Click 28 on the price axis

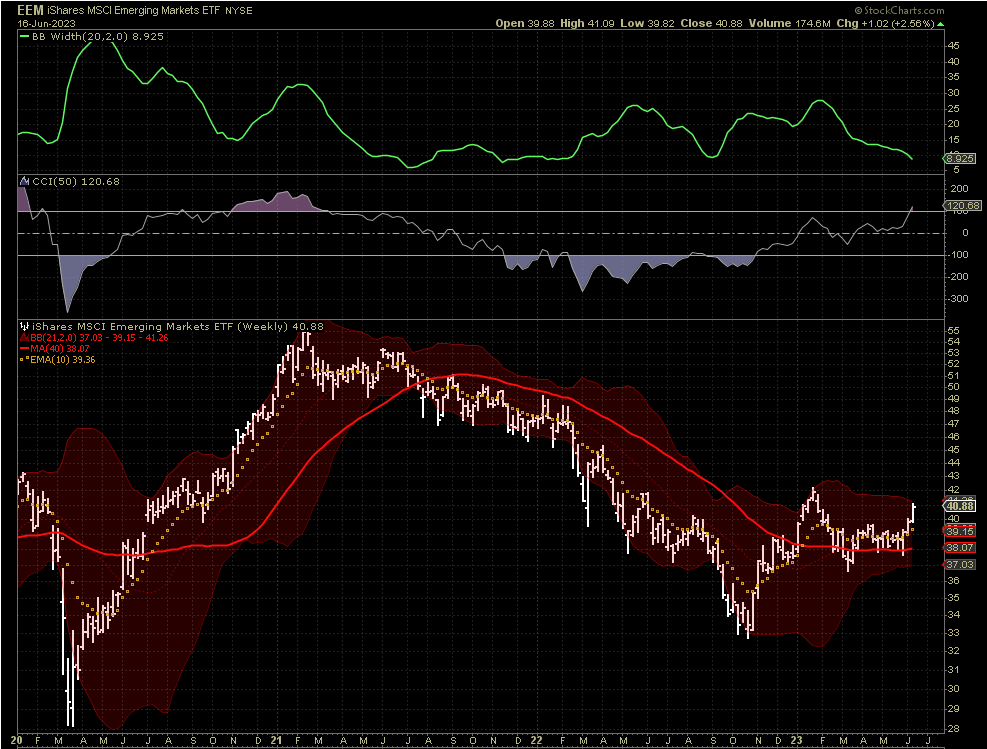click(954, 729)
